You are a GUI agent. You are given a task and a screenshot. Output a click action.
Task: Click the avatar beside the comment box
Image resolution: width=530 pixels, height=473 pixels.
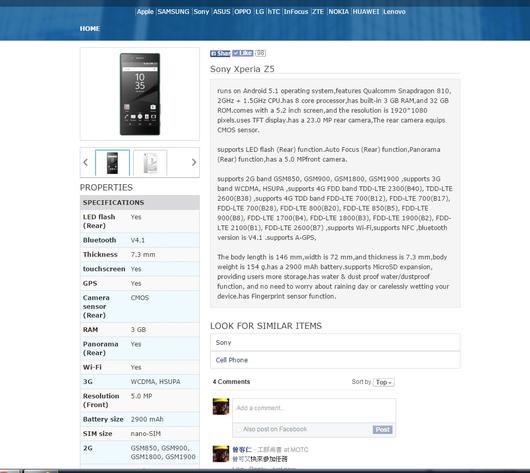tap(221, 406)
